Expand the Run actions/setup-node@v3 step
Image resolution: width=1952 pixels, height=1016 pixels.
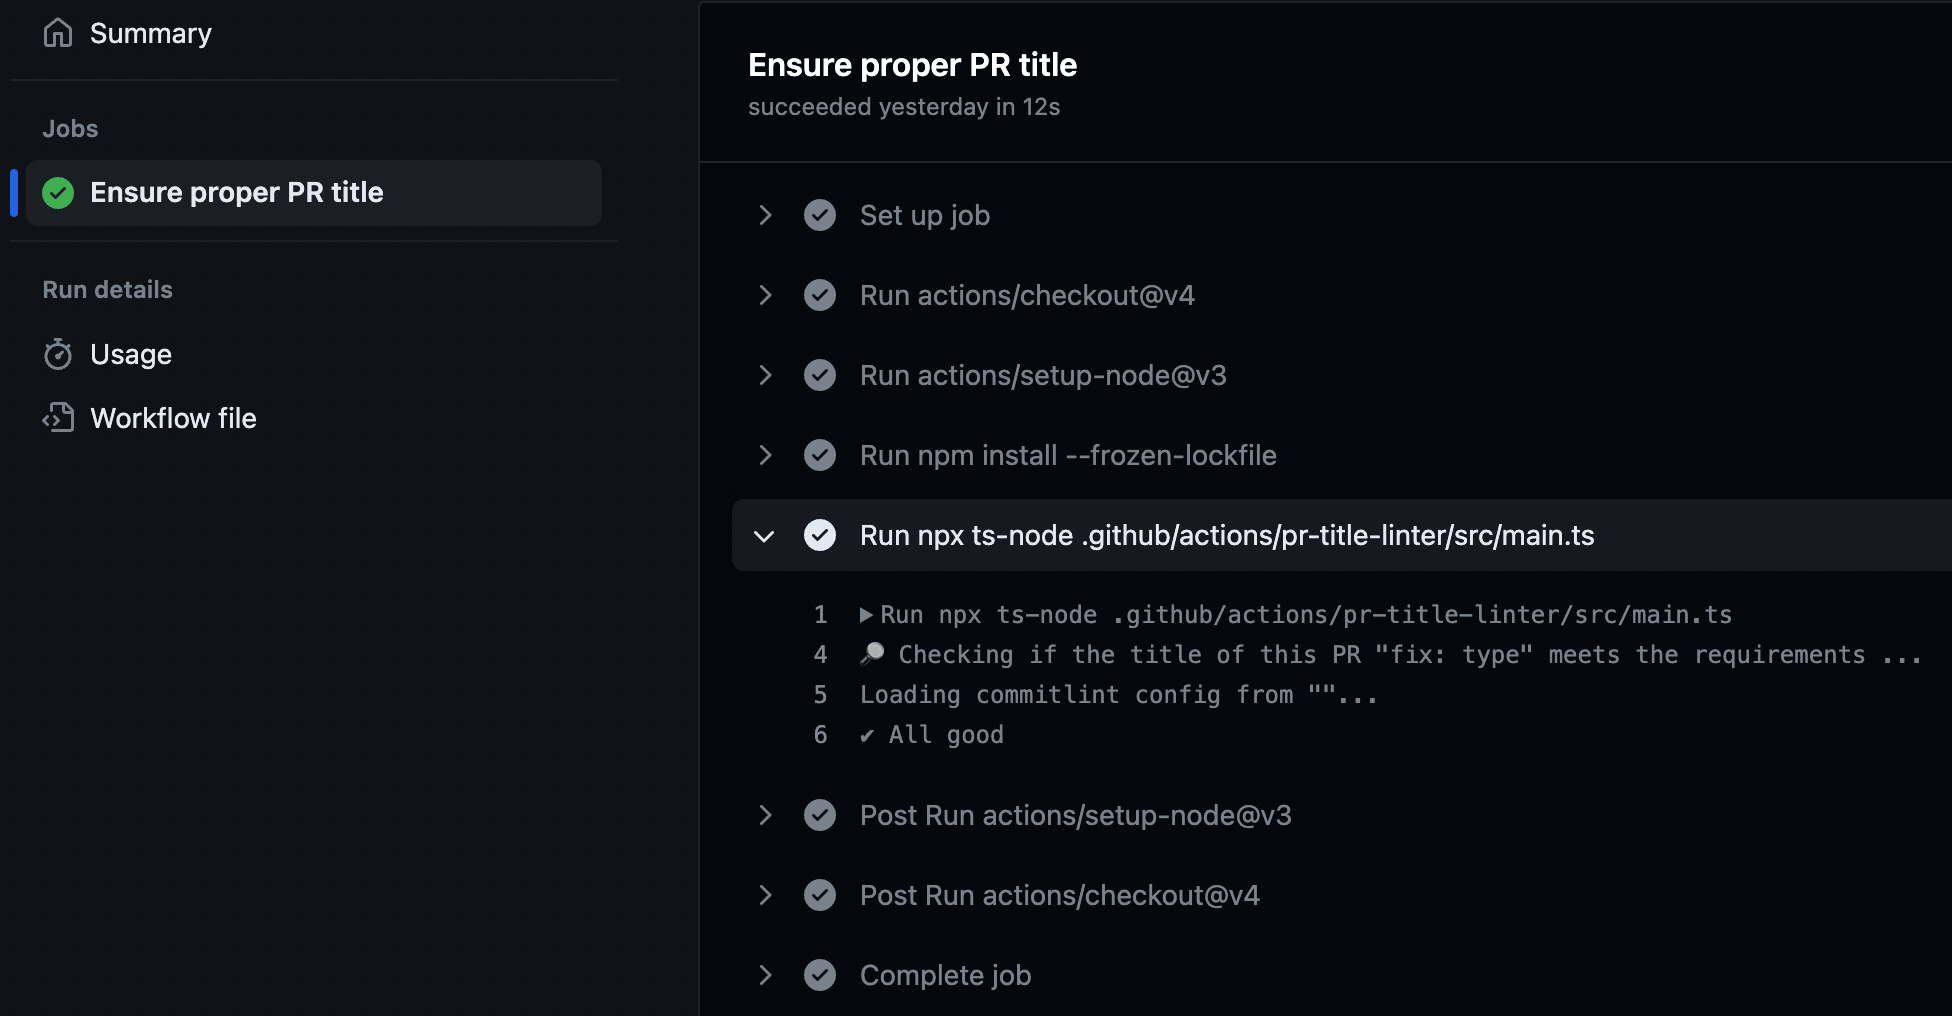(765, 375)
